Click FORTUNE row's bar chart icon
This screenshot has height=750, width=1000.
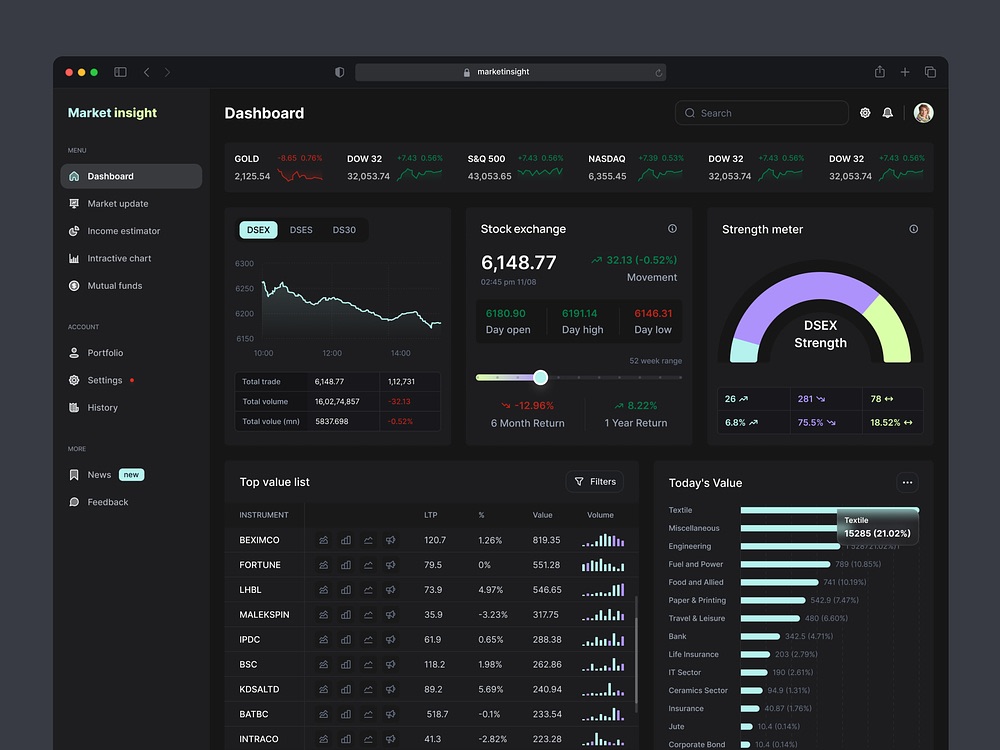pos(346,565)
